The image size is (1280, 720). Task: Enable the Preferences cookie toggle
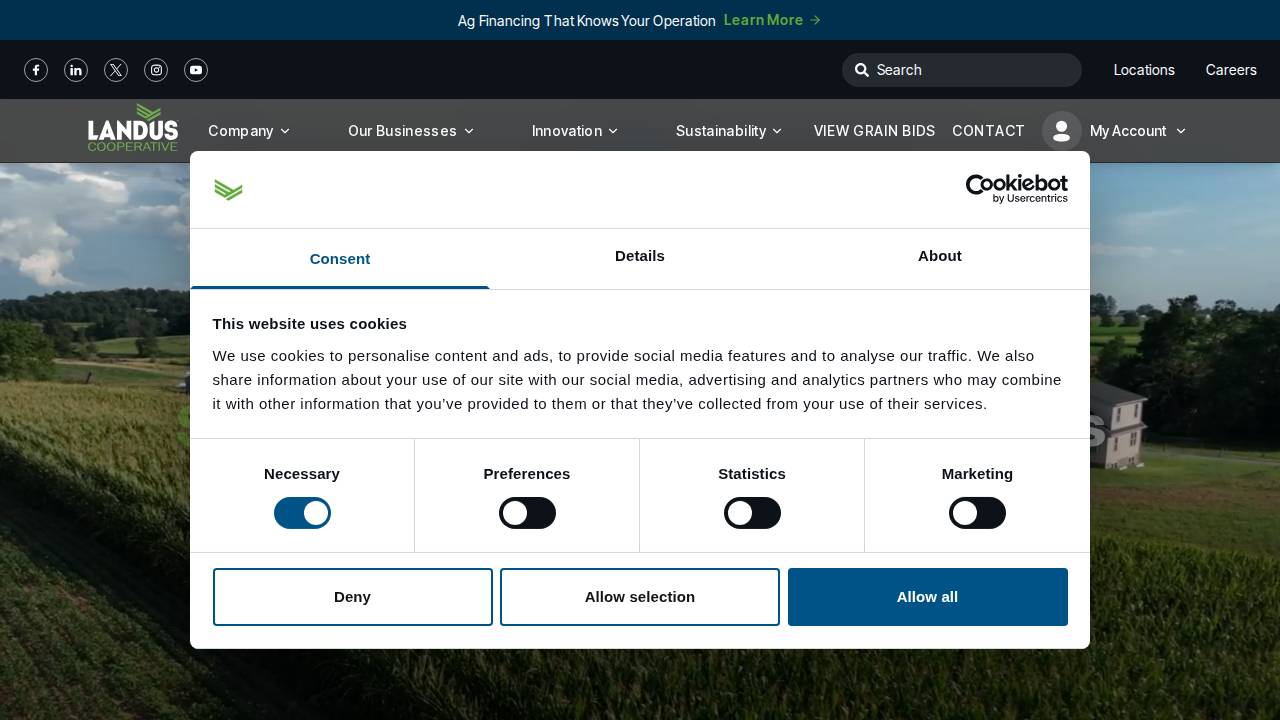[527, 513]
